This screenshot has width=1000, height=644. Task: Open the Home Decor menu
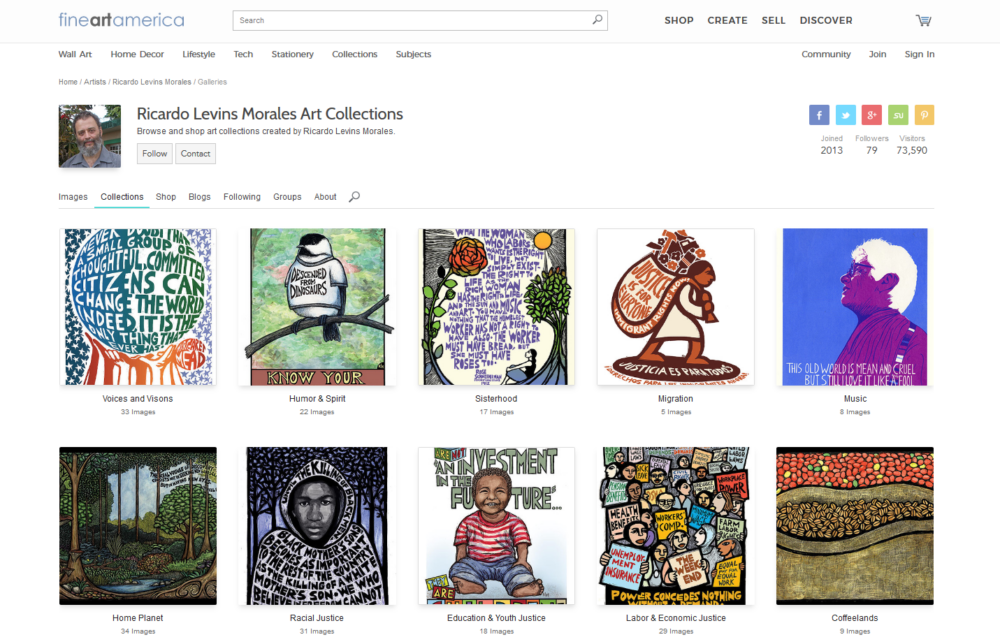(137, 54)
